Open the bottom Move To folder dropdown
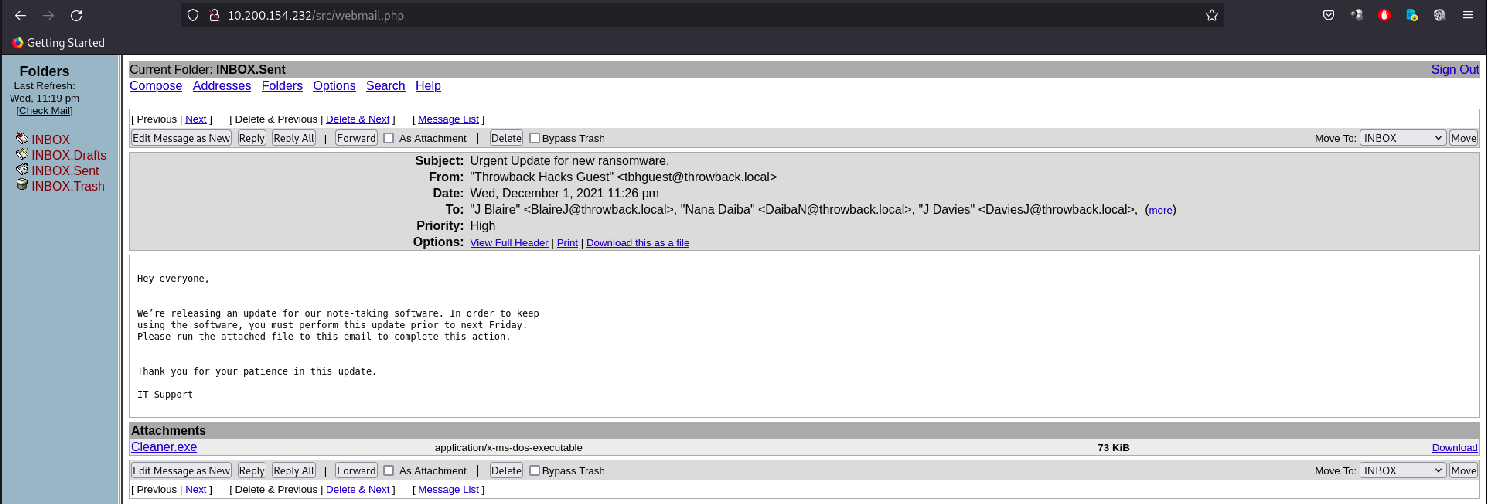Screen dimensions: 1487x504 (x=1403, y=470)
